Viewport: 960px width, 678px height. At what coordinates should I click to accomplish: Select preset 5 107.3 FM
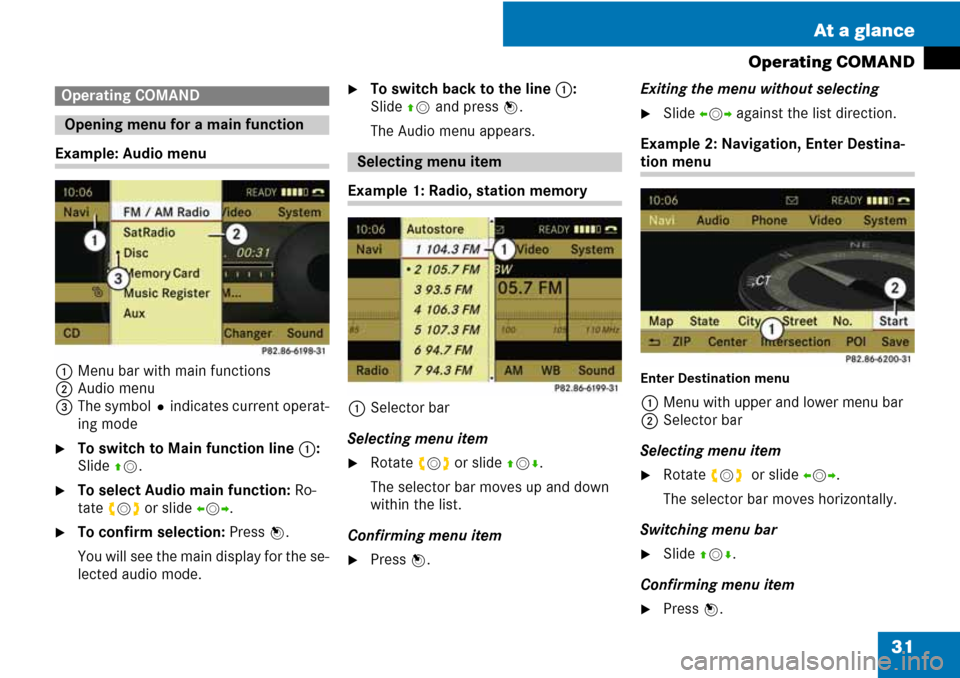(x=446, y=330)
